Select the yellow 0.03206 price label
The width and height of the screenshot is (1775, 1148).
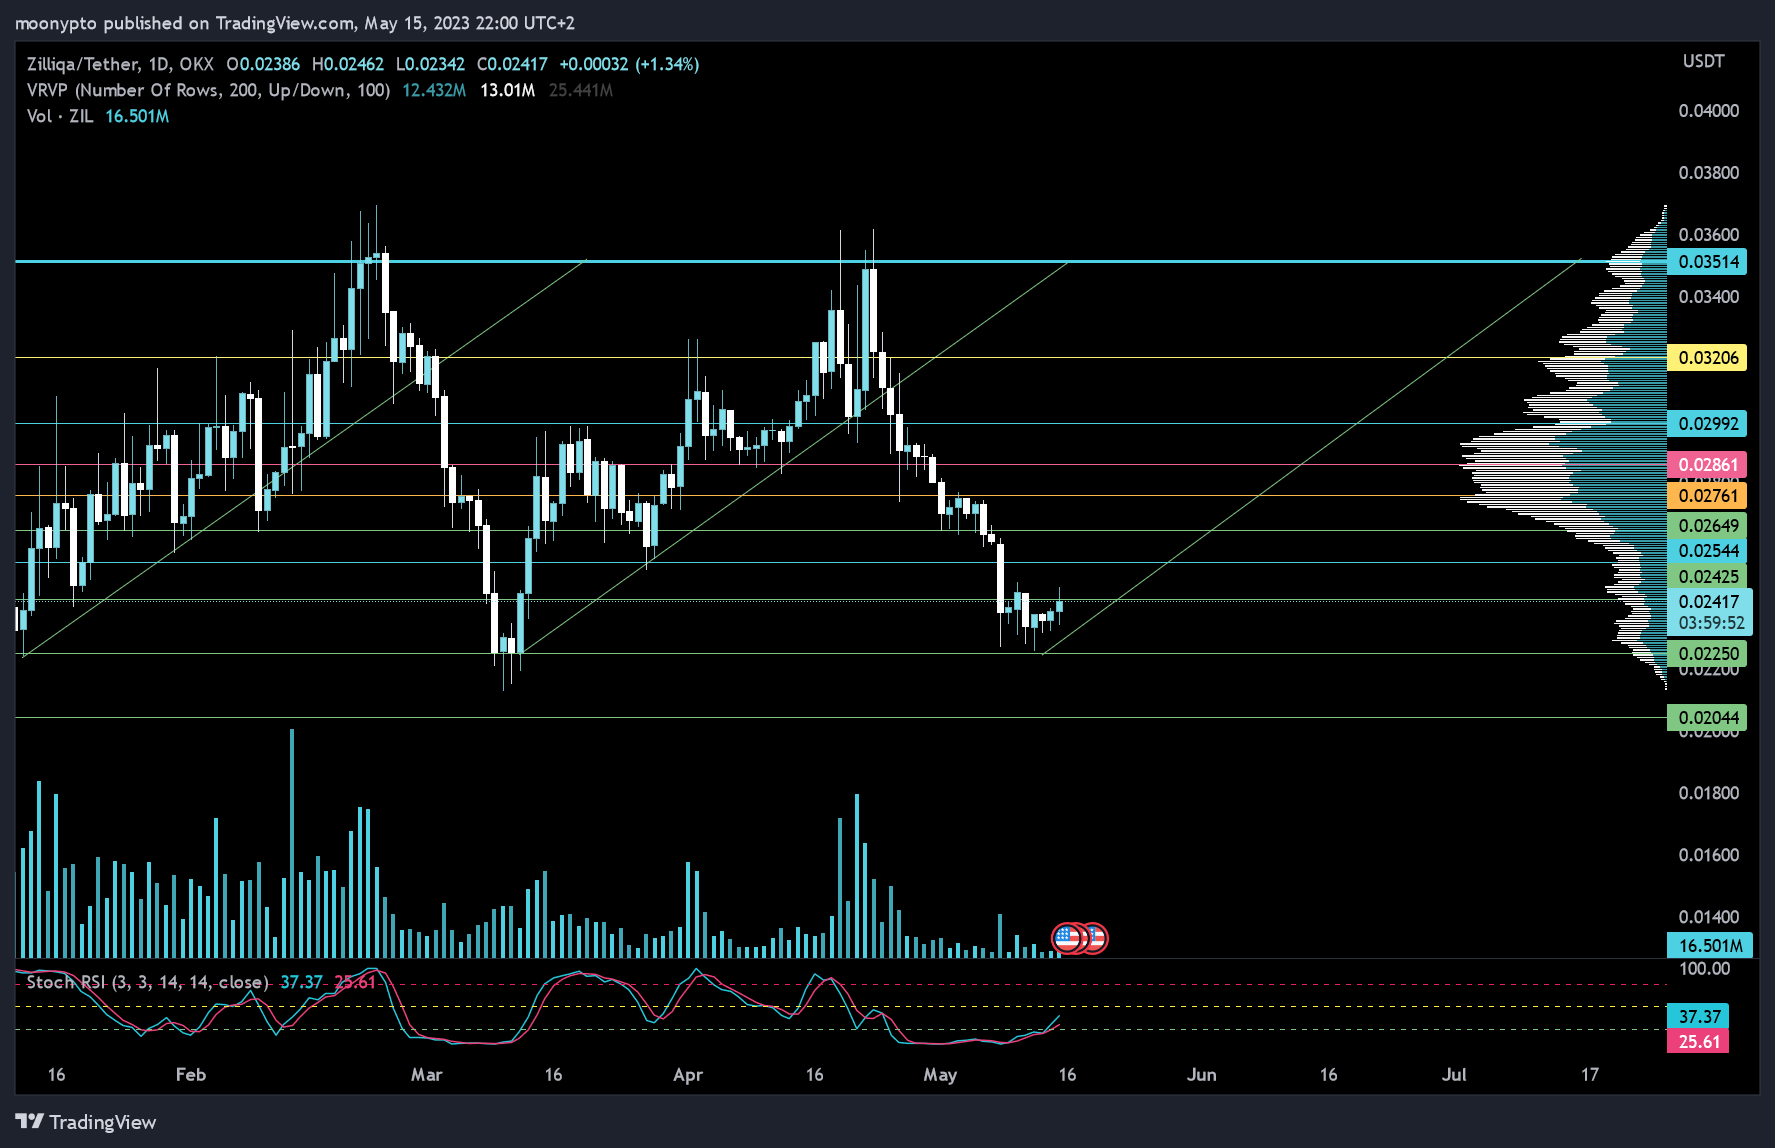pyautogui.click(x=1707, y=358)
